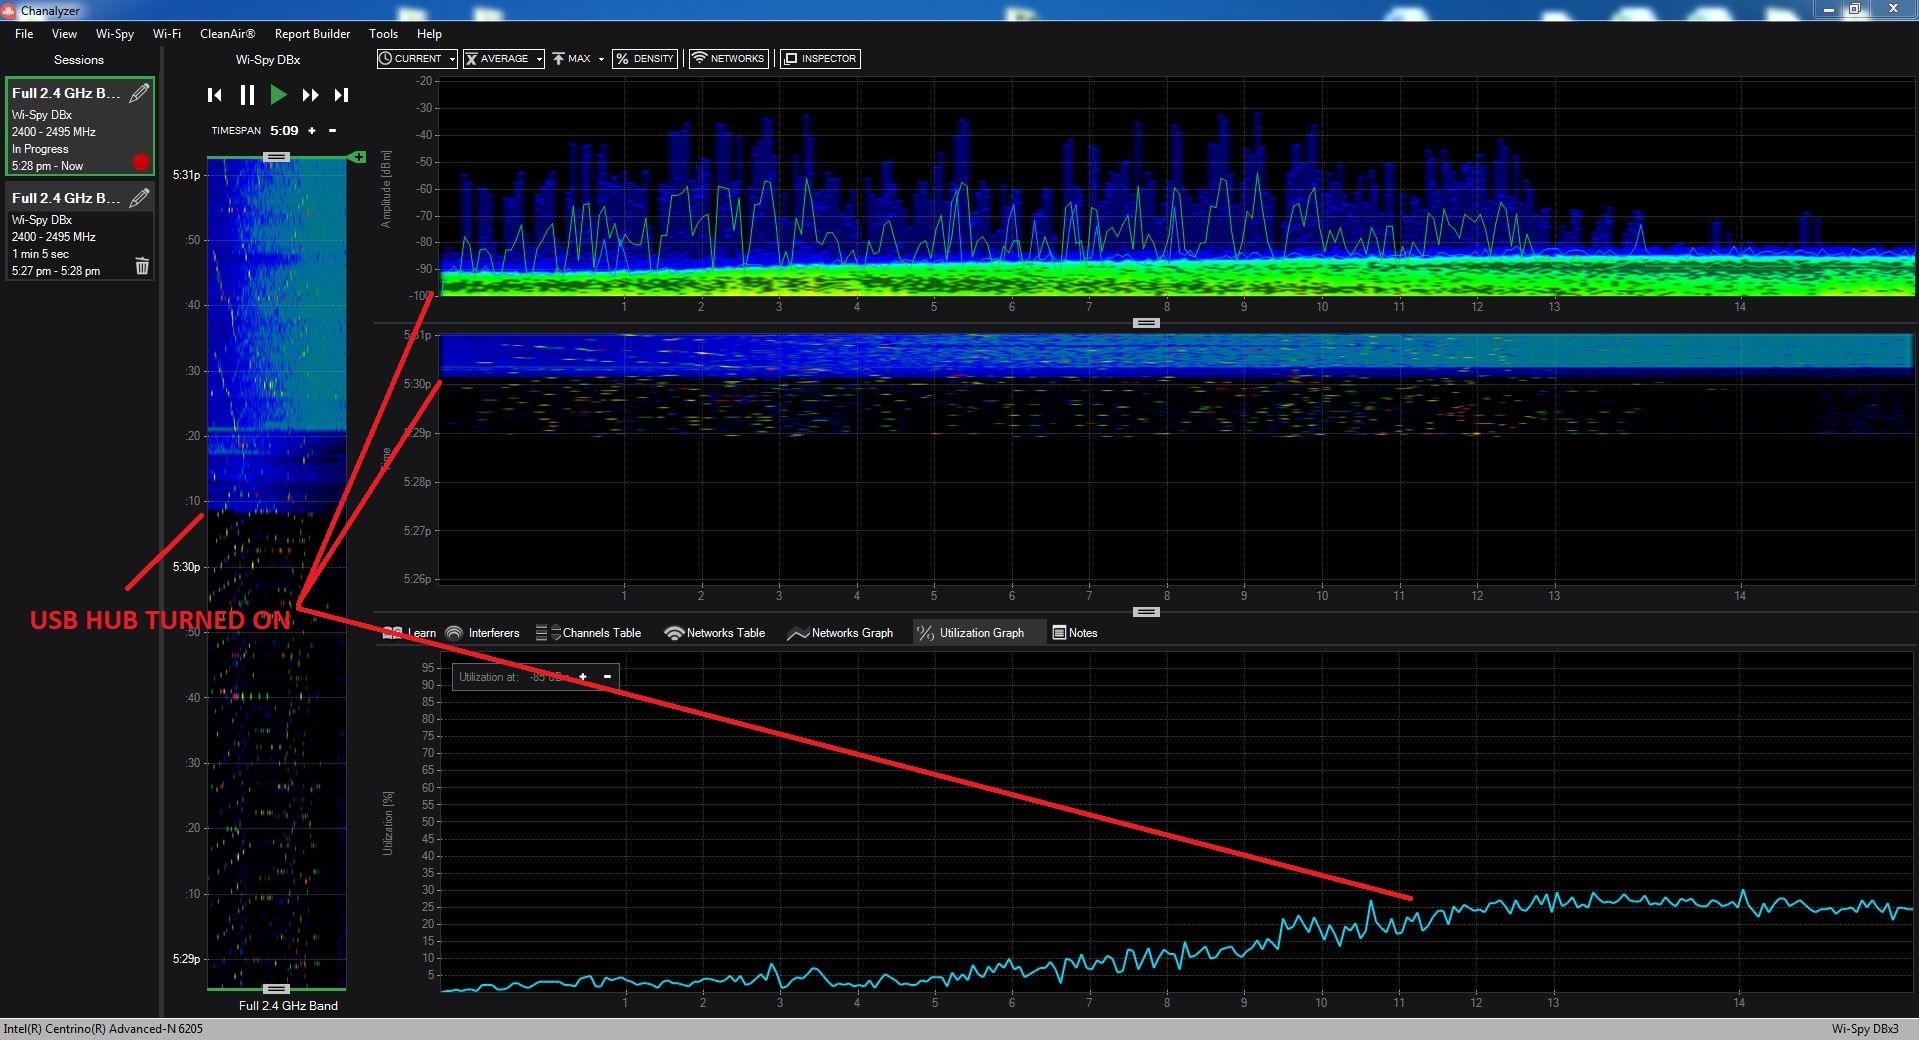Toggle the DENSITY view button
Image resolution: width=1919 pixels, height=1040 pixels.
[645, 59]
